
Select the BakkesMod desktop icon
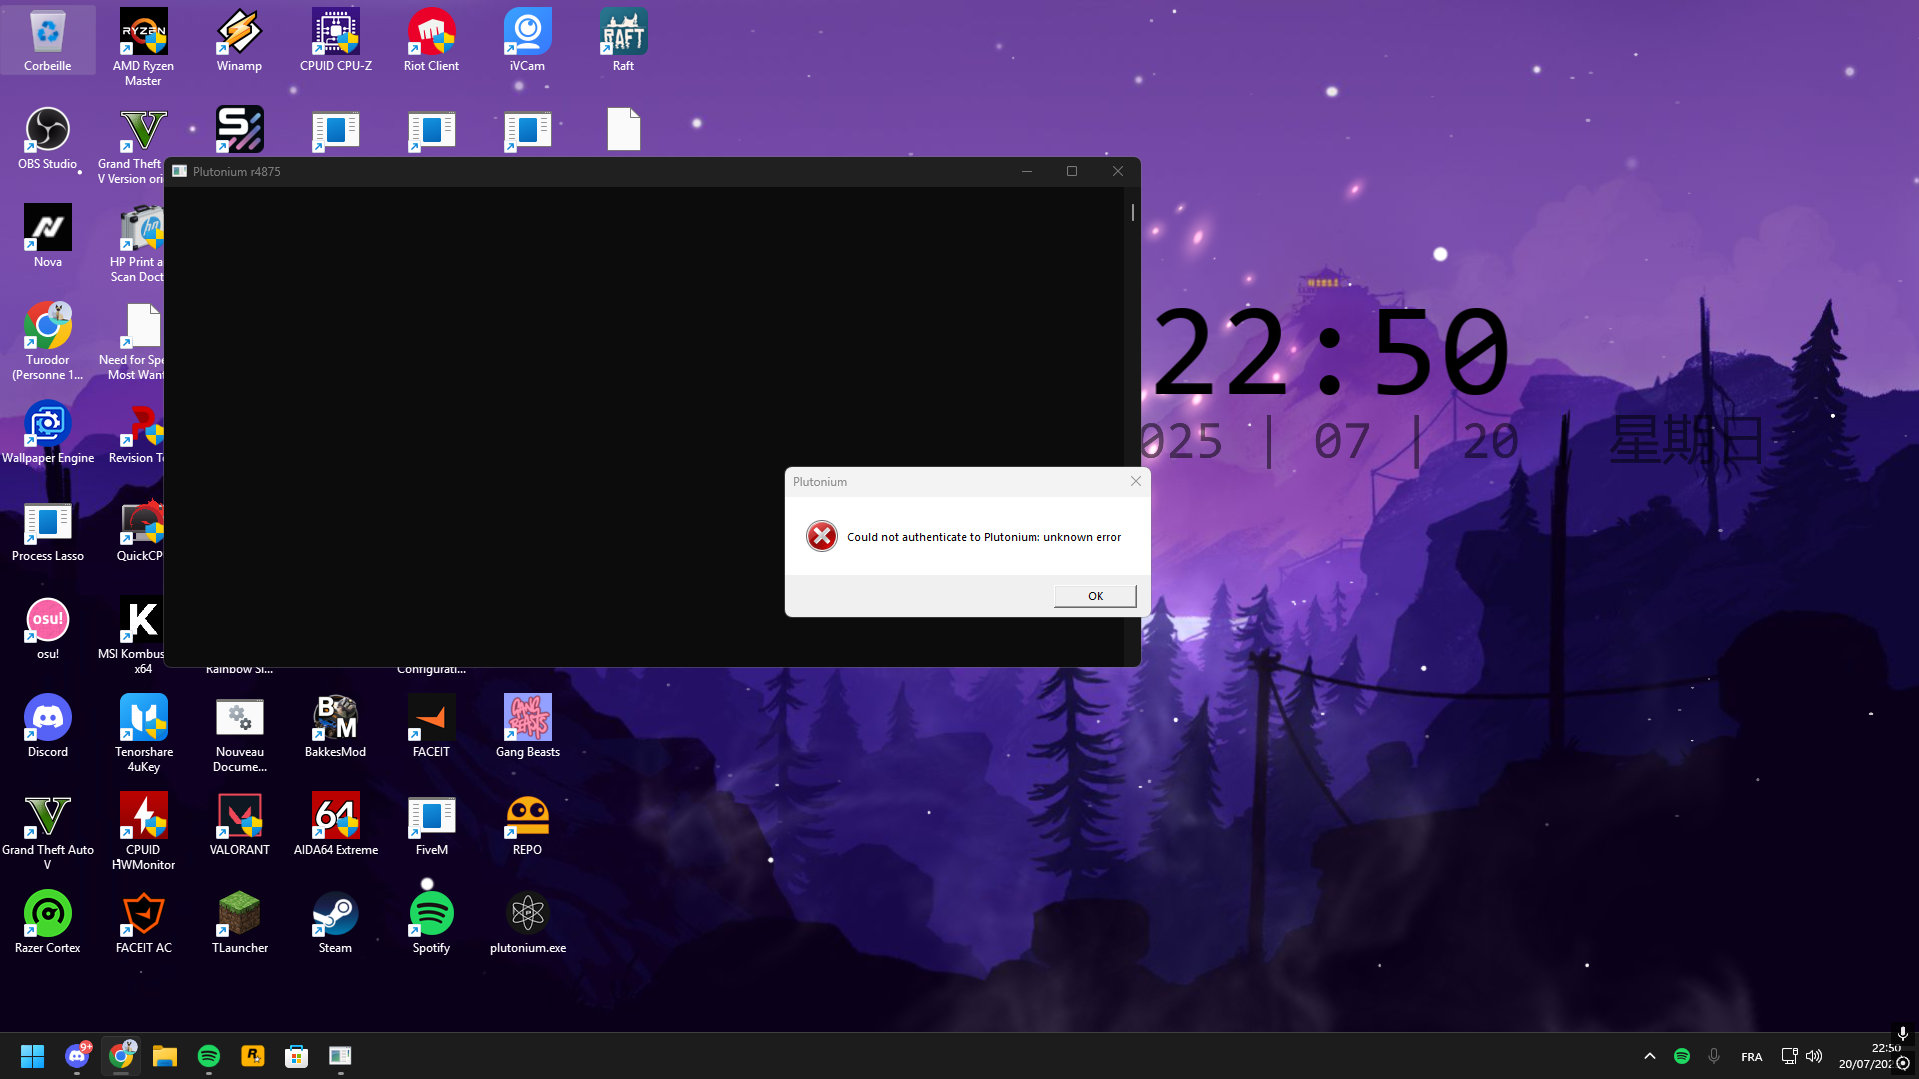[335, 727]
